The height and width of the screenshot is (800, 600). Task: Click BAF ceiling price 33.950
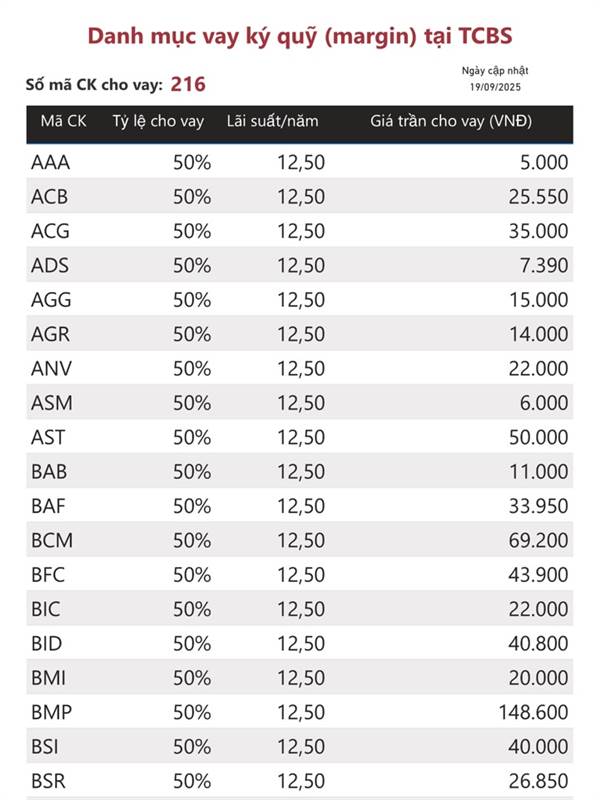coord(538,506)
